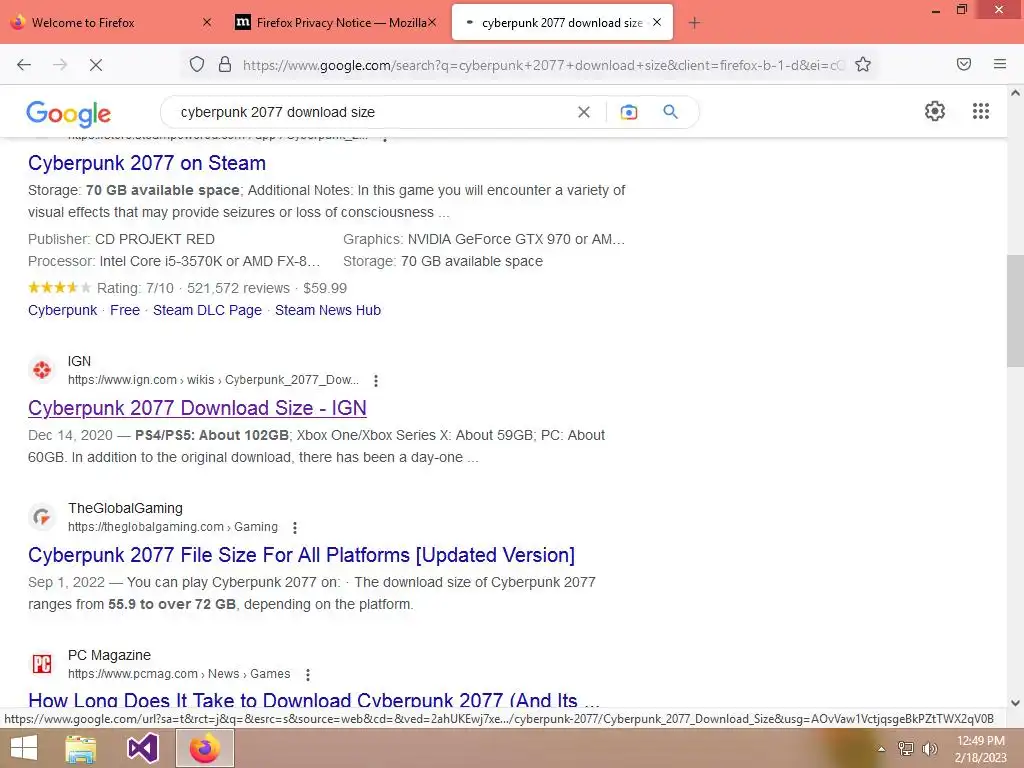Viewport: 1024px width, 768px height.
Task: Click the forward navigation arrow
Action: point(60,65)
